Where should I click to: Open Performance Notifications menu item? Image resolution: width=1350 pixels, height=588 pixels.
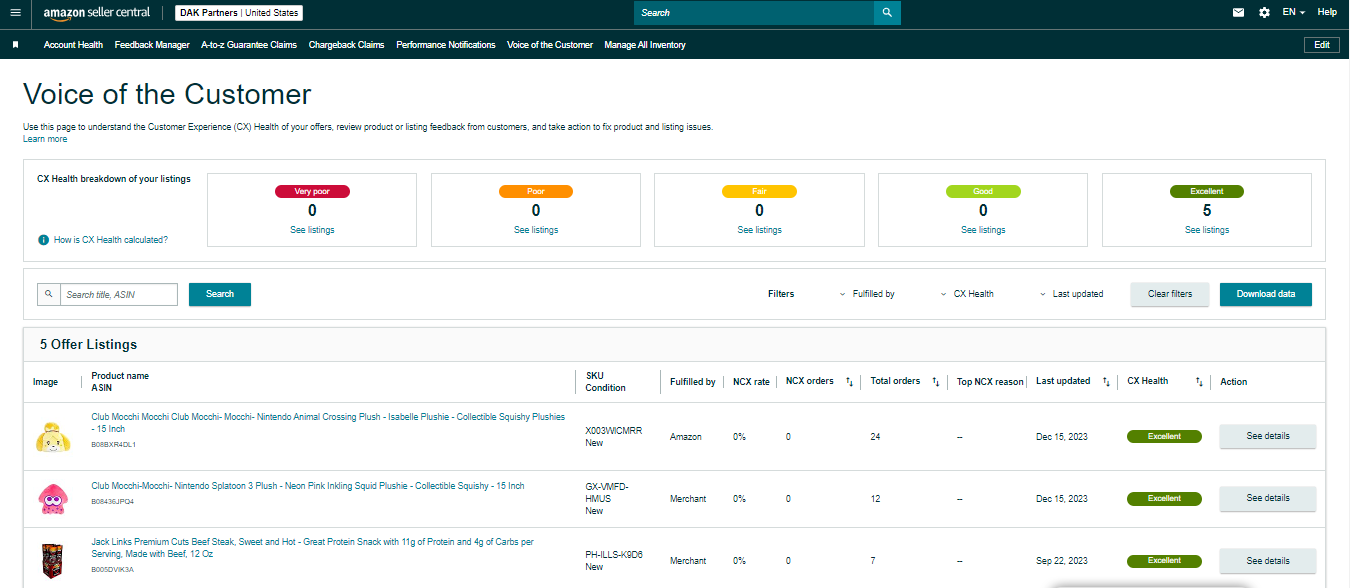[446, 45]
